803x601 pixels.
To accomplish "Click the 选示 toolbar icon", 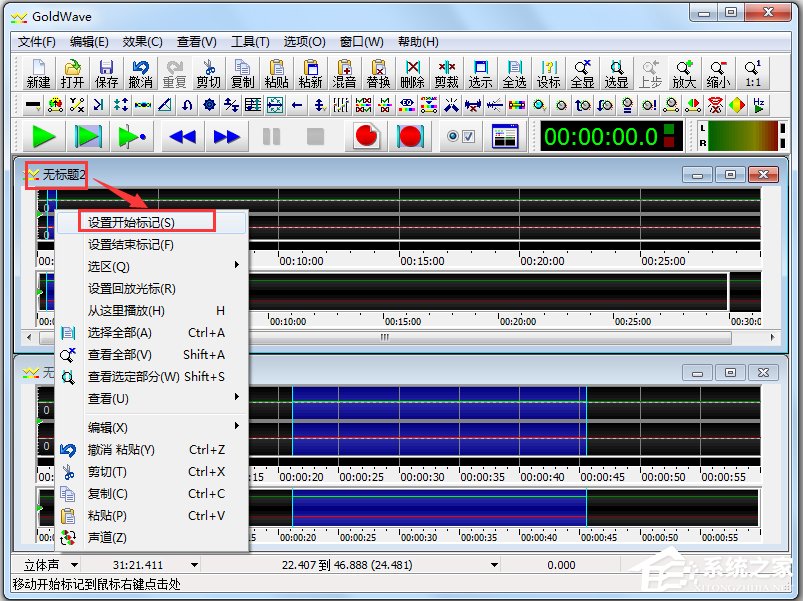I will pos(480,73).
